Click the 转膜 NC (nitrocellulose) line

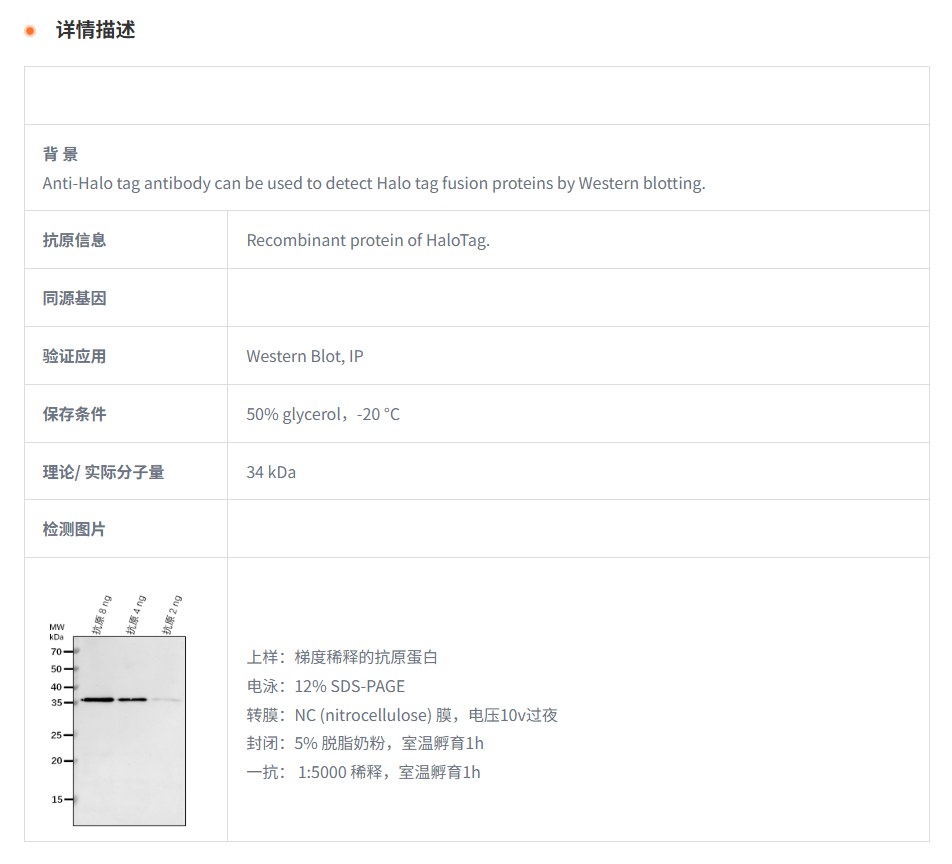pos(402,715)
